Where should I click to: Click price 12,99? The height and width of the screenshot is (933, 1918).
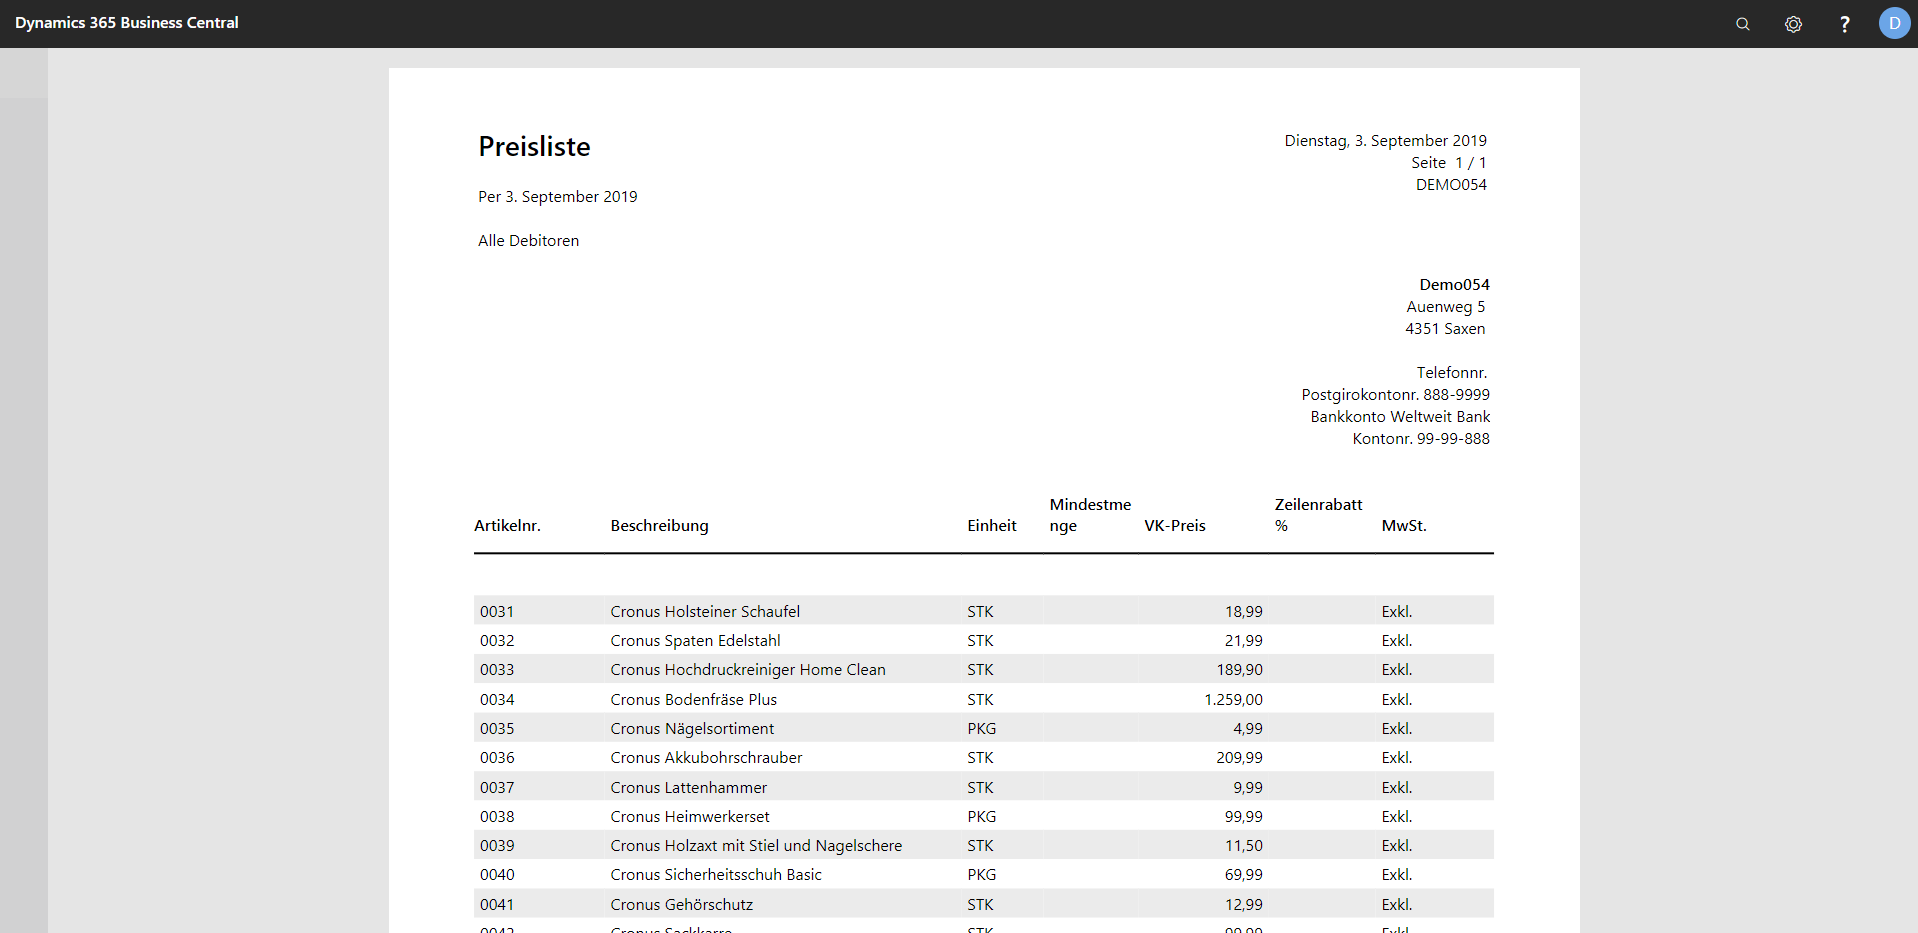point(1243,905)
